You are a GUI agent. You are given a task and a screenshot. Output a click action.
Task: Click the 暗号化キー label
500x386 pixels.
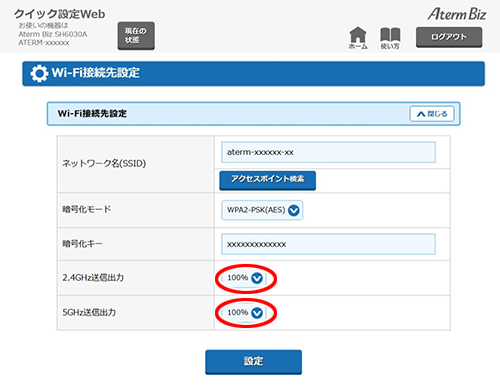[82, 244]
